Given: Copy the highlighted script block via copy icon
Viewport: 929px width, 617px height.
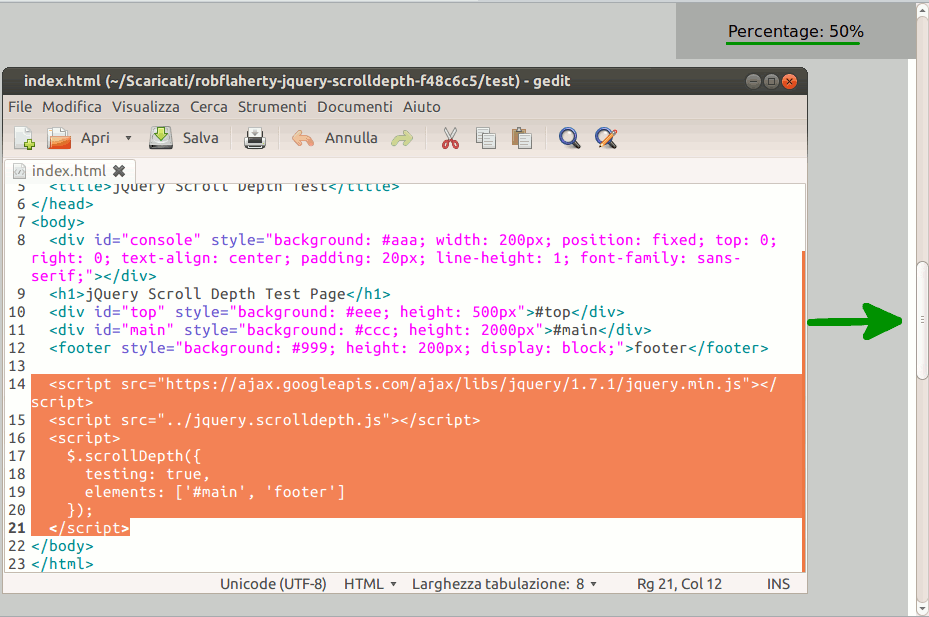Looking at the screenshot, I should 486,138.
